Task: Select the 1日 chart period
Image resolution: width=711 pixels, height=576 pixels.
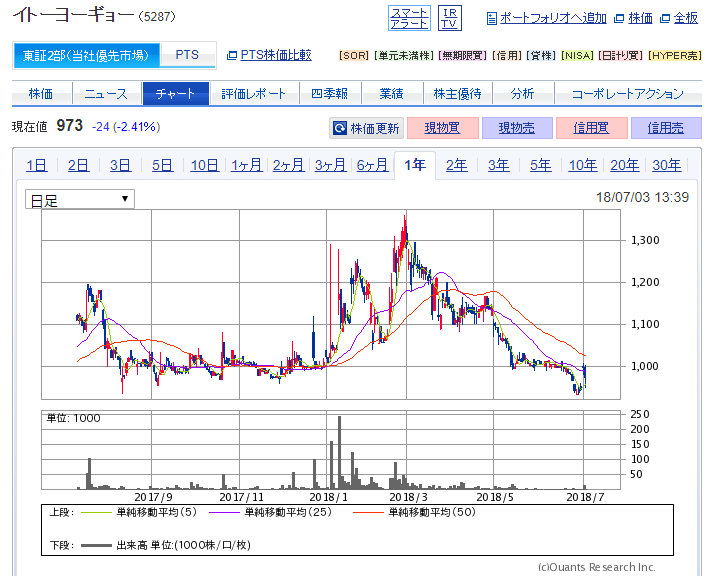Action: click(x=37, y=165)
